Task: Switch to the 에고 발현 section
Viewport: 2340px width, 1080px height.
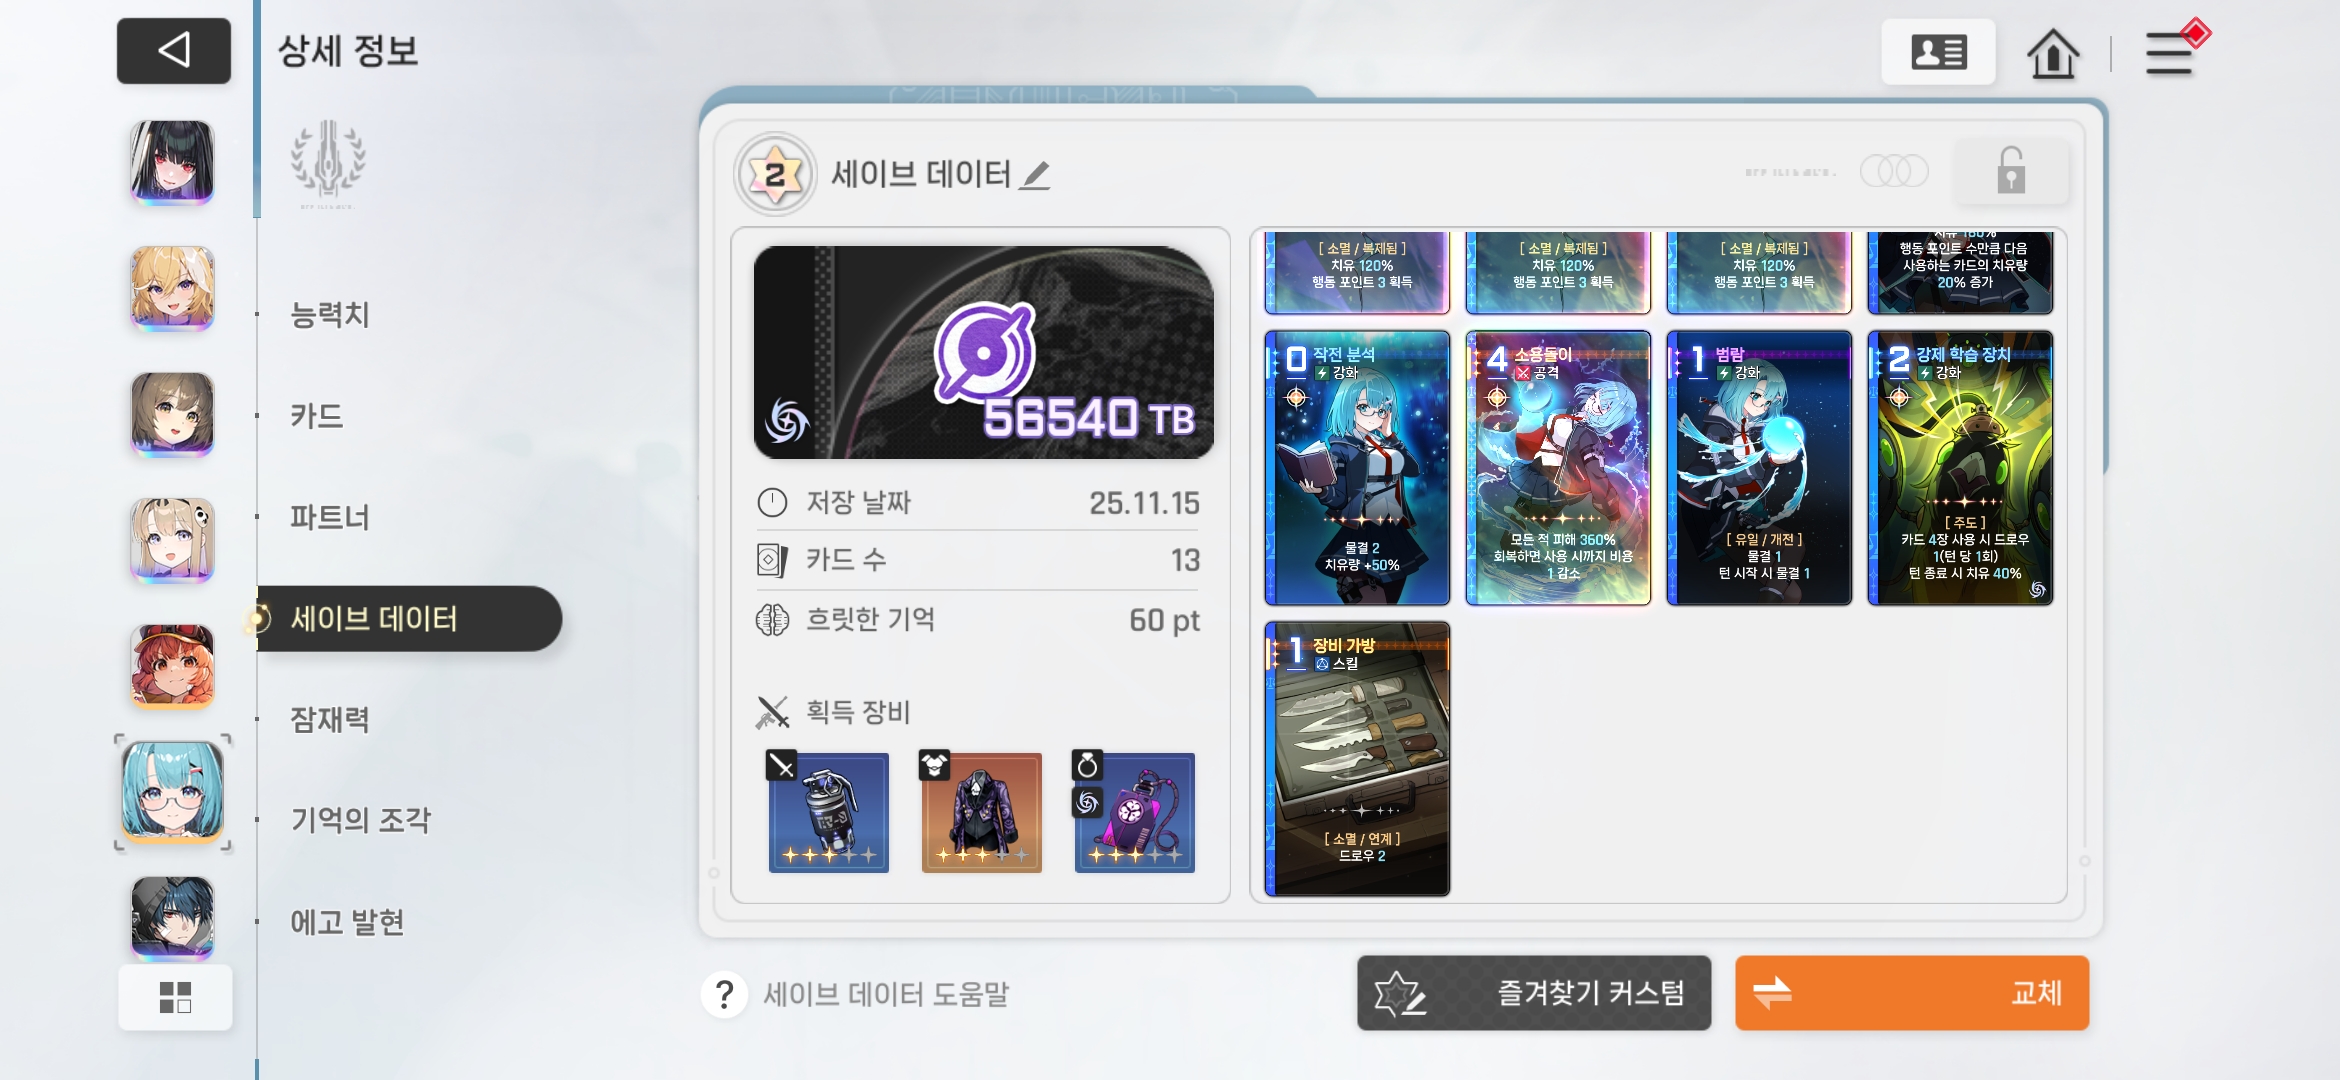Action: click(x=347, y=922)
